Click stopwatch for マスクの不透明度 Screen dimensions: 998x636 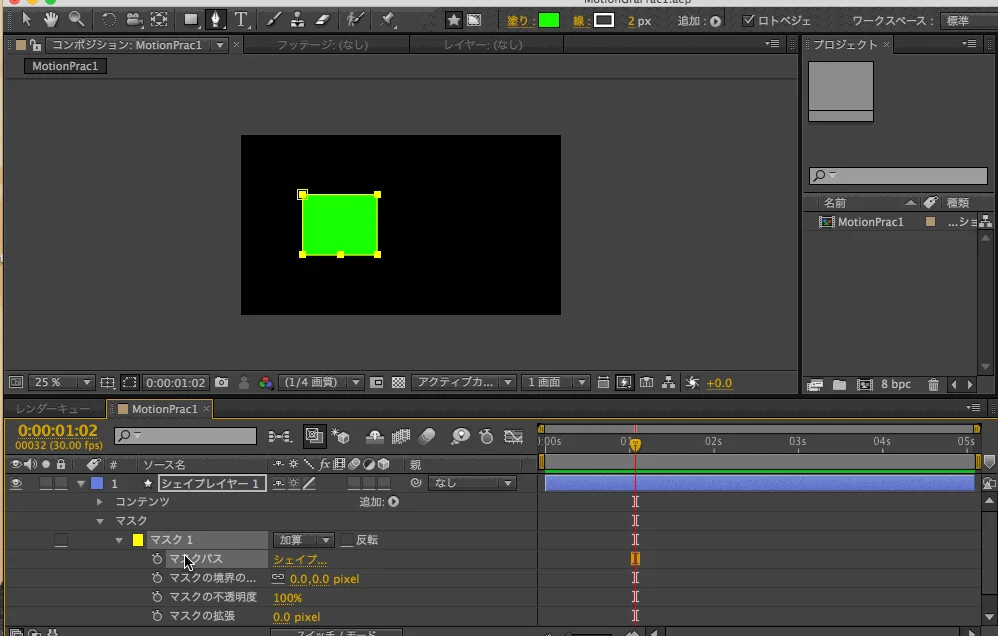[157, 597]
